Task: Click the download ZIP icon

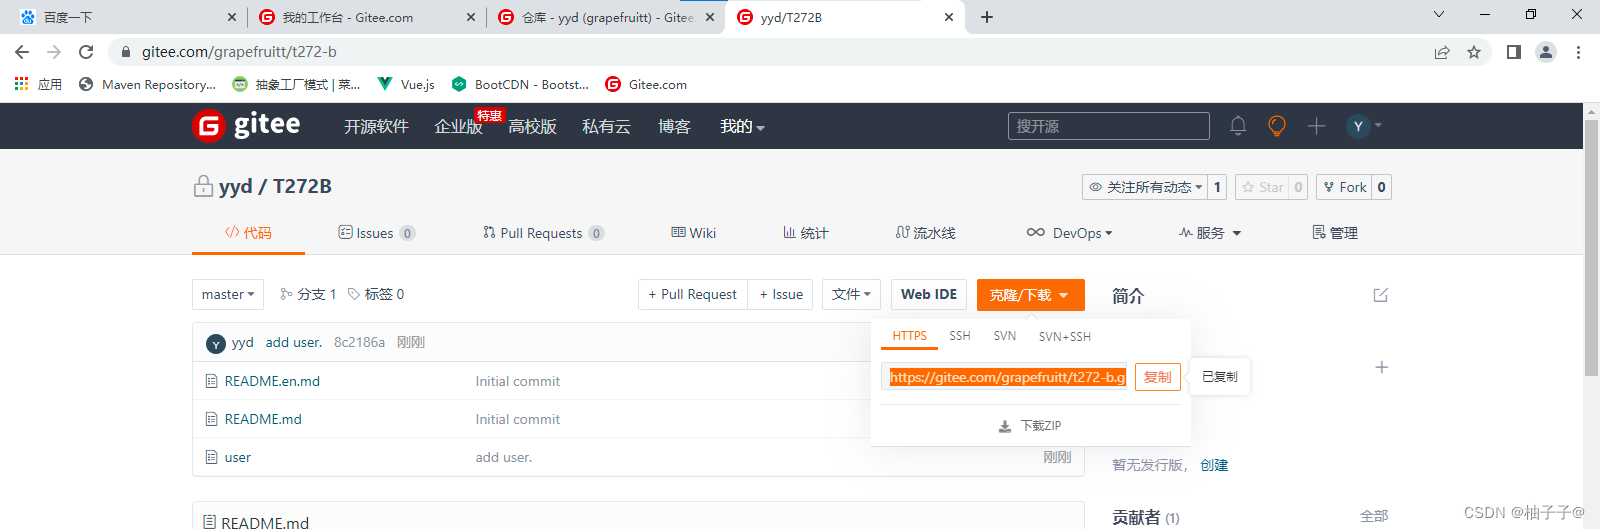Action: 1005,426
